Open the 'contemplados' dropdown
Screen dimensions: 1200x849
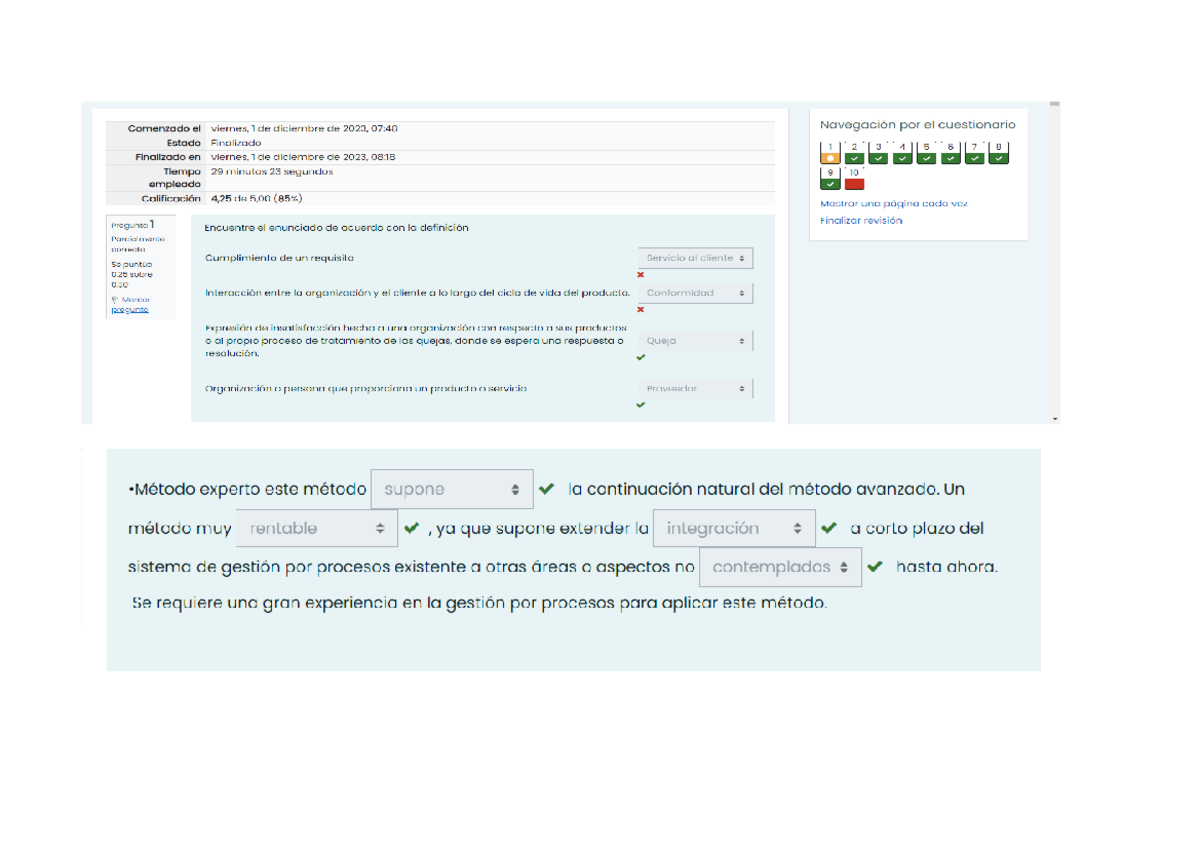coord(780,567)
